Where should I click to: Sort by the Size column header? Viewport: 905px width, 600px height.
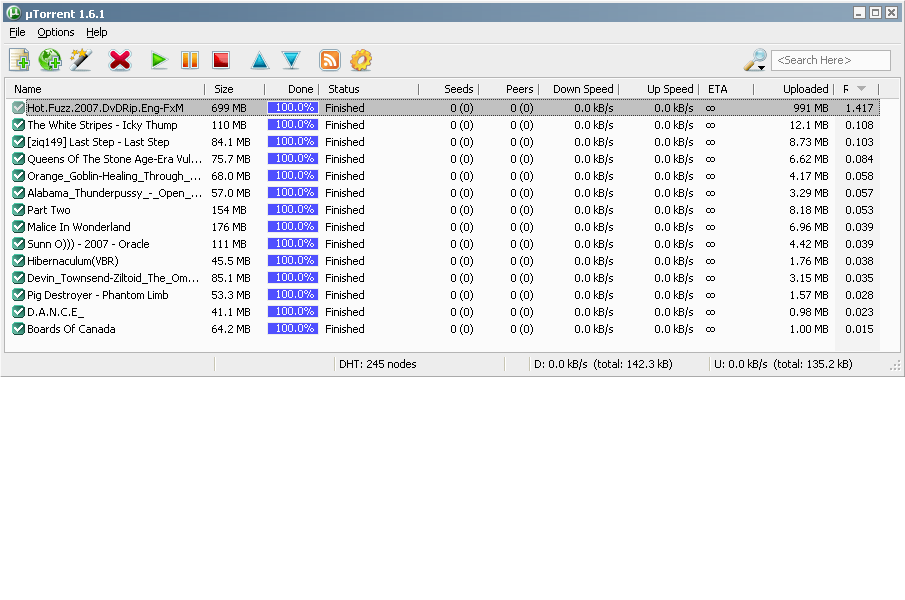235,89
